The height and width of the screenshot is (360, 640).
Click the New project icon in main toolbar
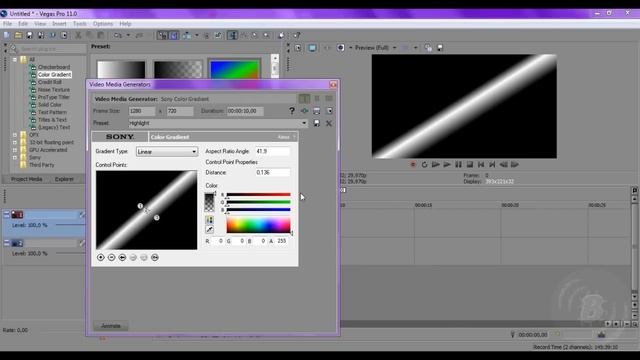coord(7,36)
